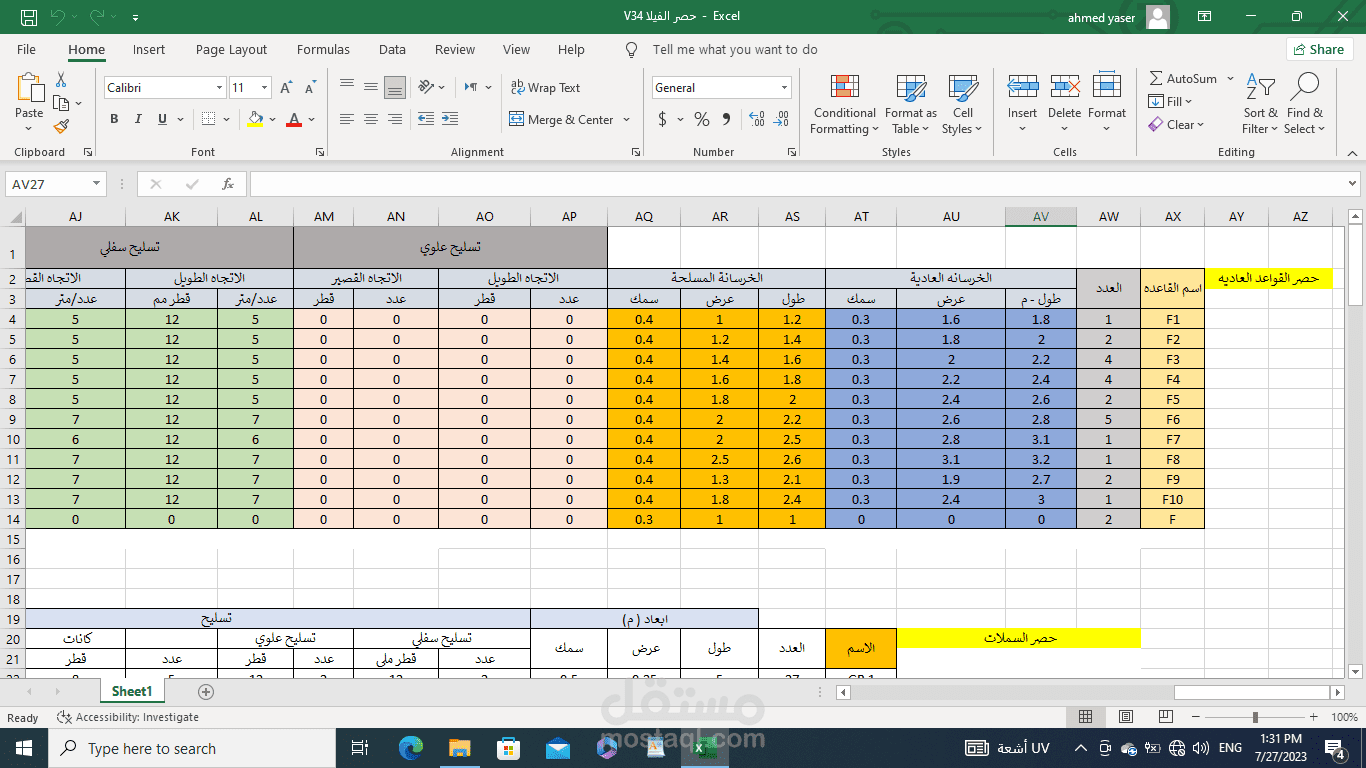Switch to the Formulas tab
The height and width of the screenshot is (768, 1366).
pyautogui.click(x=323, y=49)
